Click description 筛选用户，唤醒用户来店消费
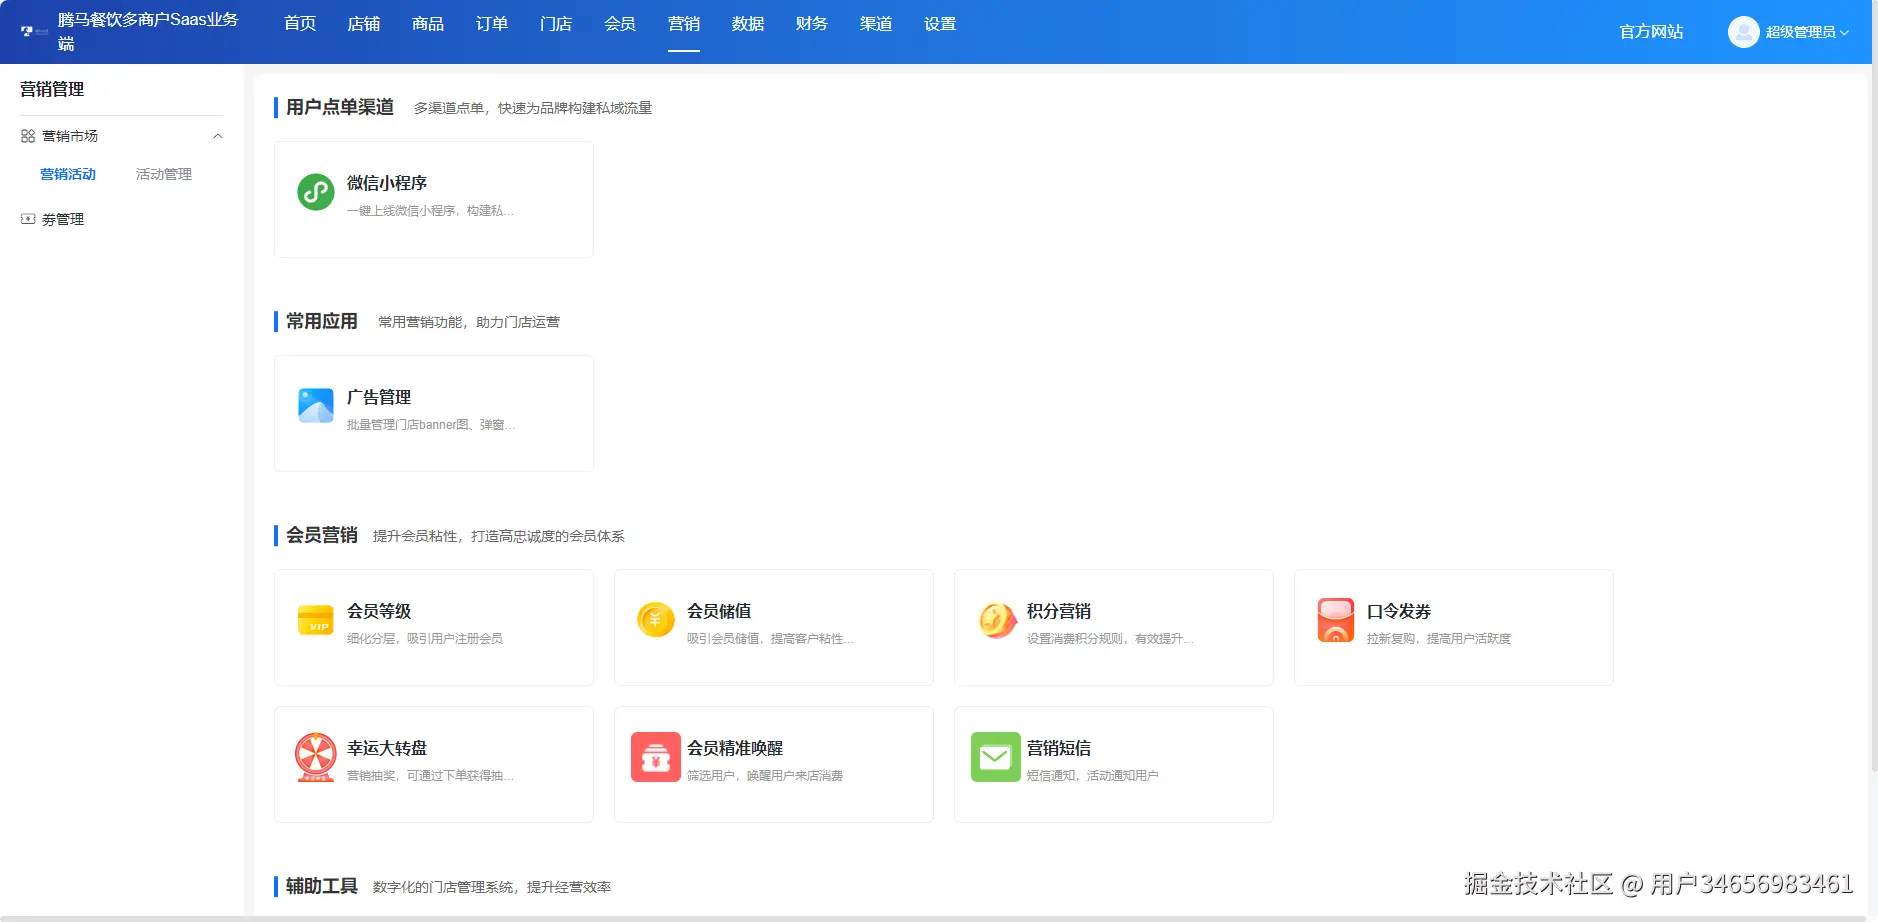The height and width of the screenshot is (922, 1878). click(x=765, y=775)
